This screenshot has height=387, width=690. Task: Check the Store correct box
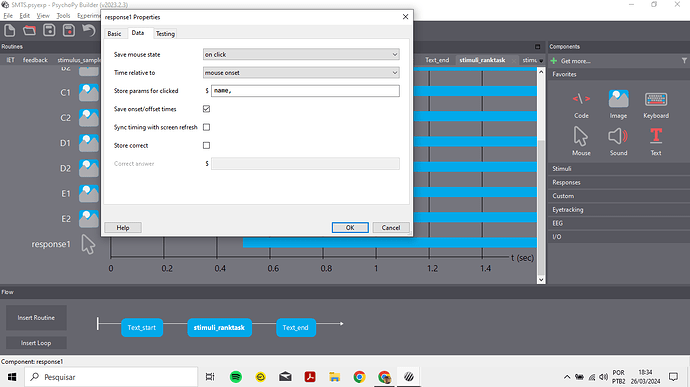(206, 145)
